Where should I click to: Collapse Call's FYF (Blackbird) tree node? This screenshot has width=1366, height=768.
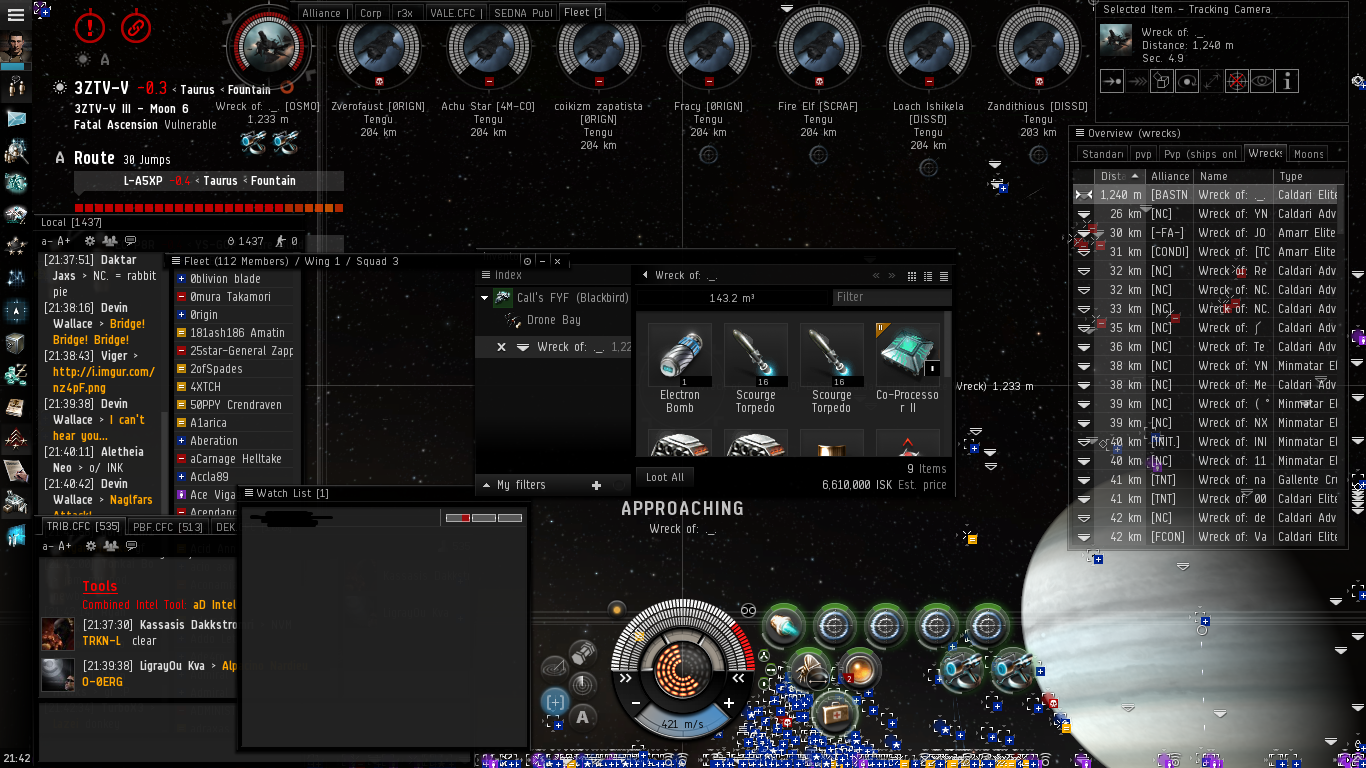point(485,298)
